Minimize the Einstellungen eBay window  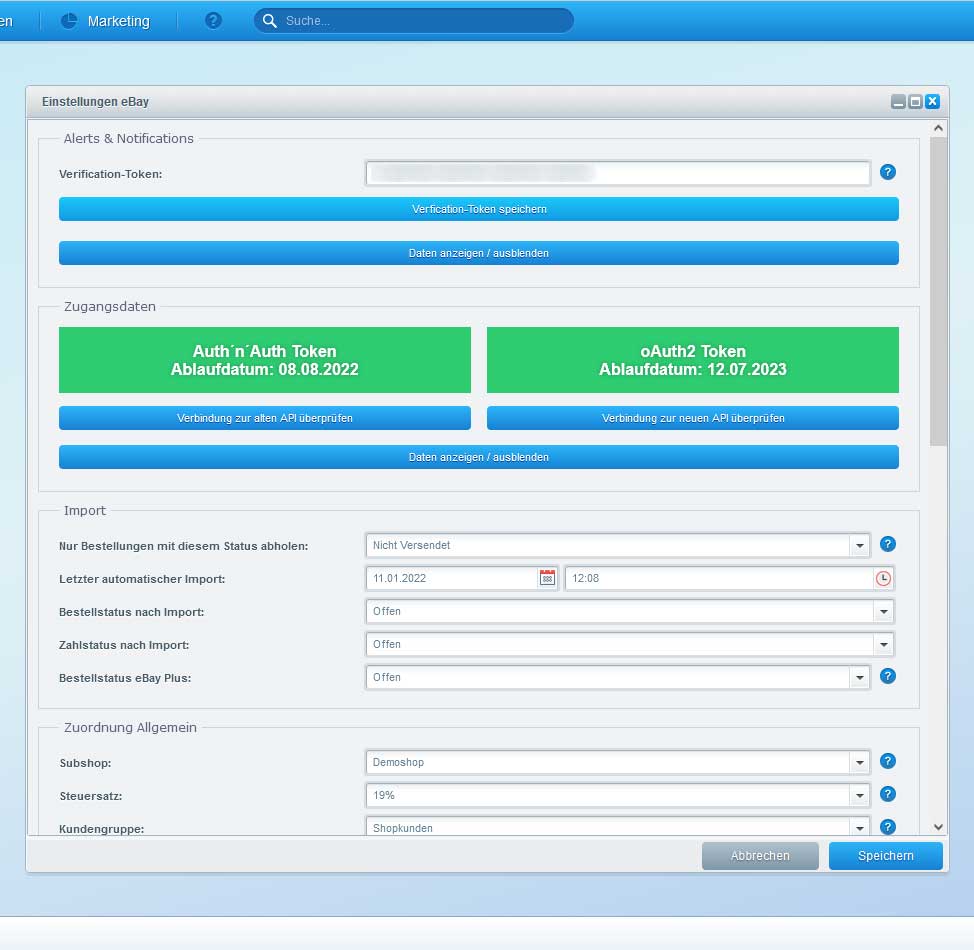[x=898, y=101]
